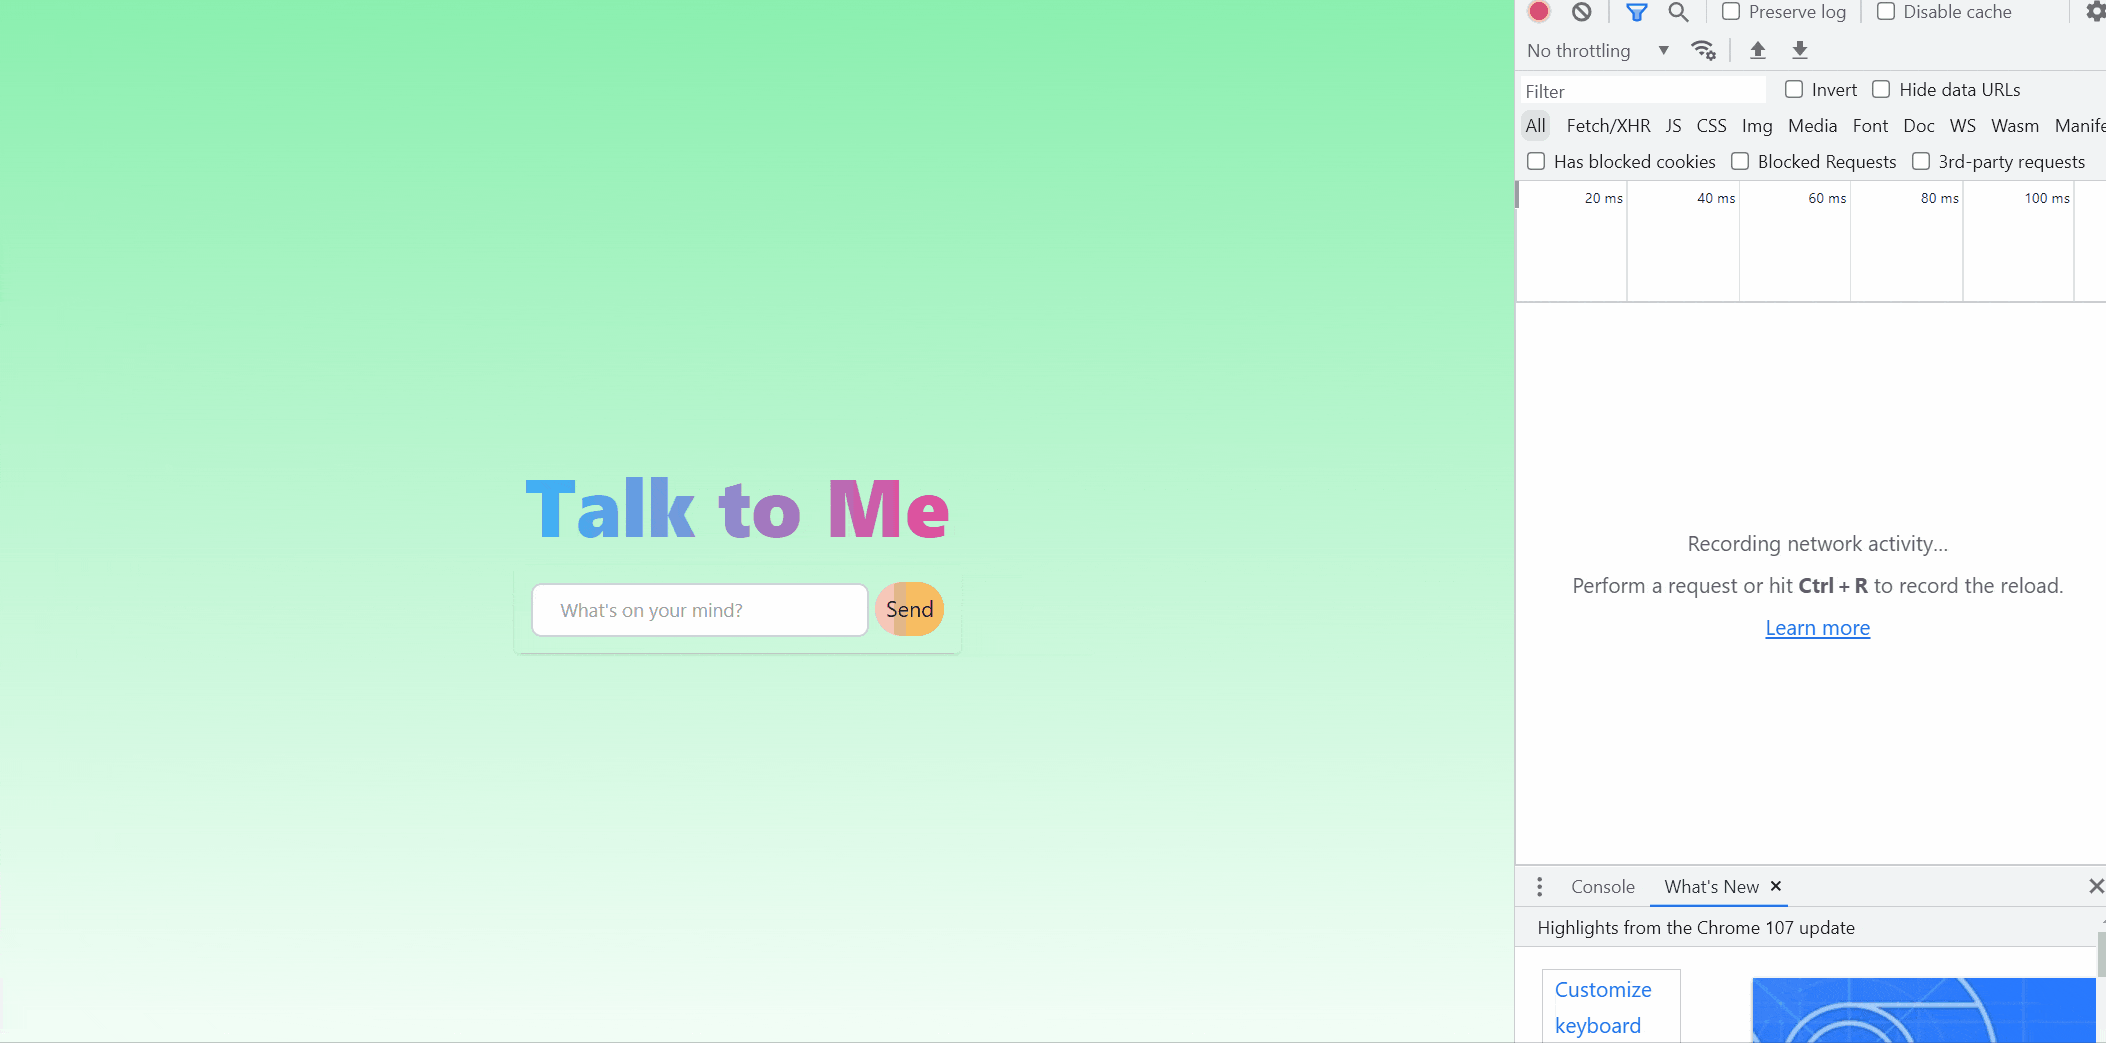
Task: Import HAR file with upload arrow
Action: [x=1757, y=50]
